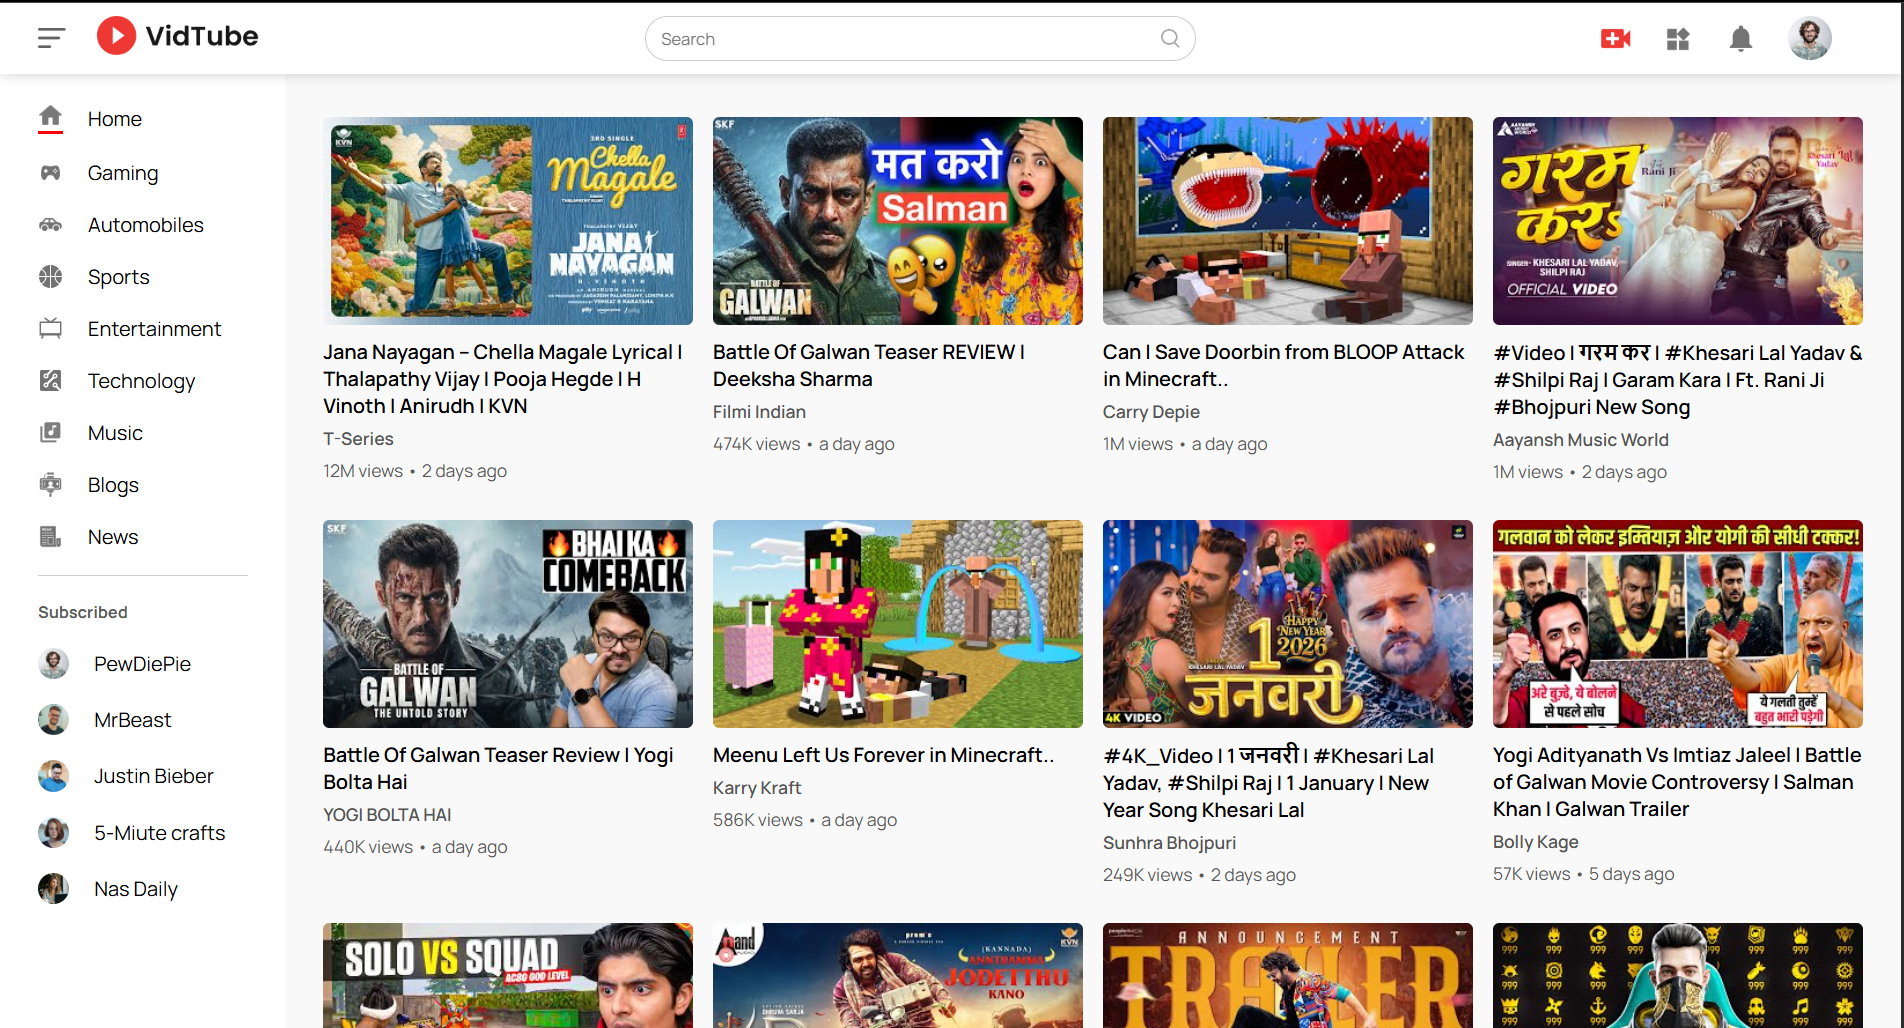1904x1028 pixels.
Task: Open the hamburger sidebar menu
Action: pyautogui.click(x=51, y=38)
